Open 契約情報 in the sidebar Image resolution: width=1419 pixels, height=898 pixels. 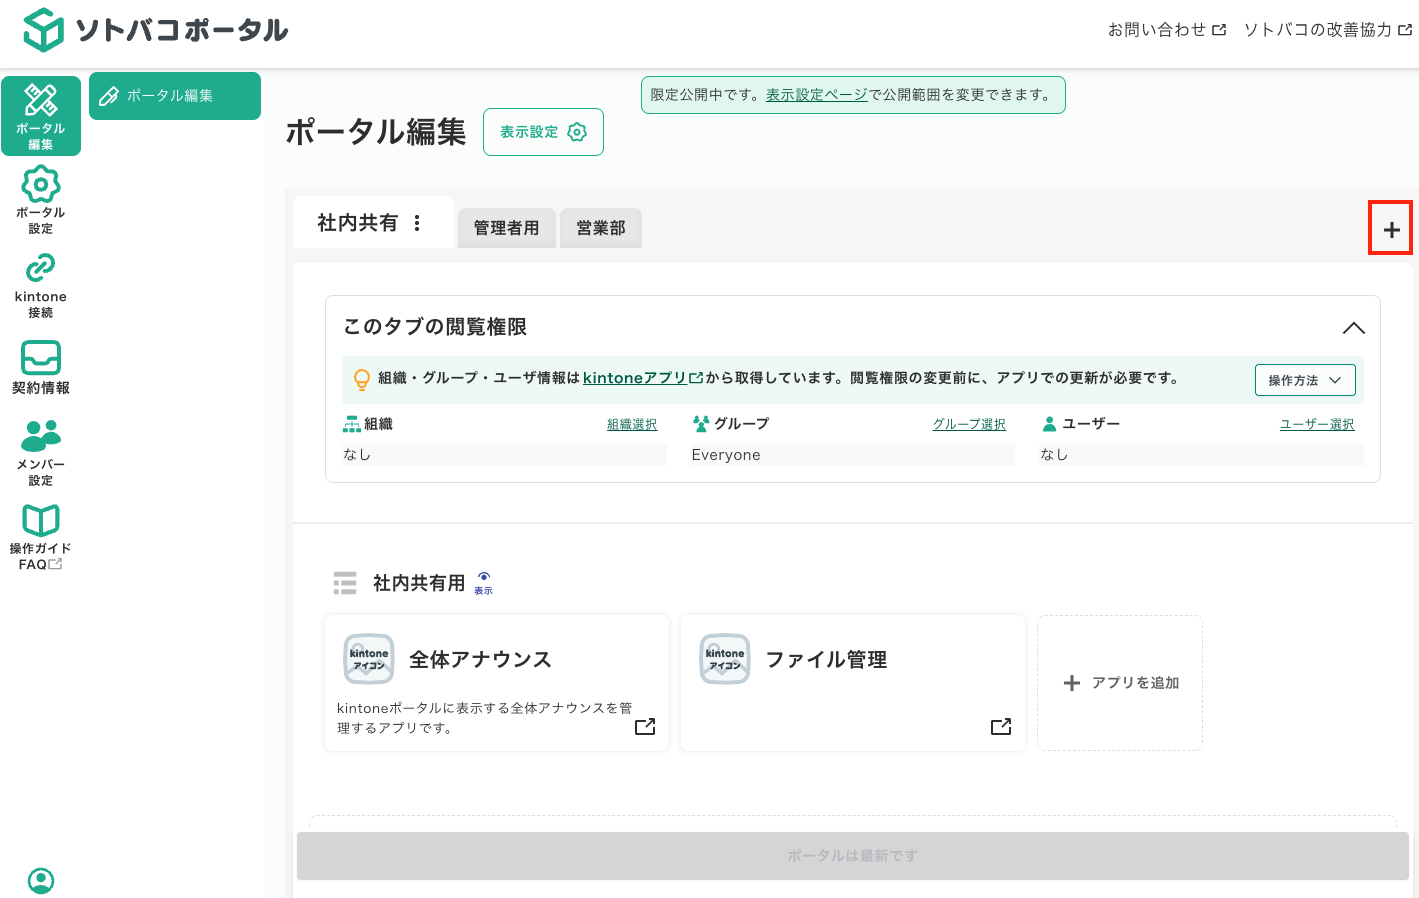tap(40, 364)
